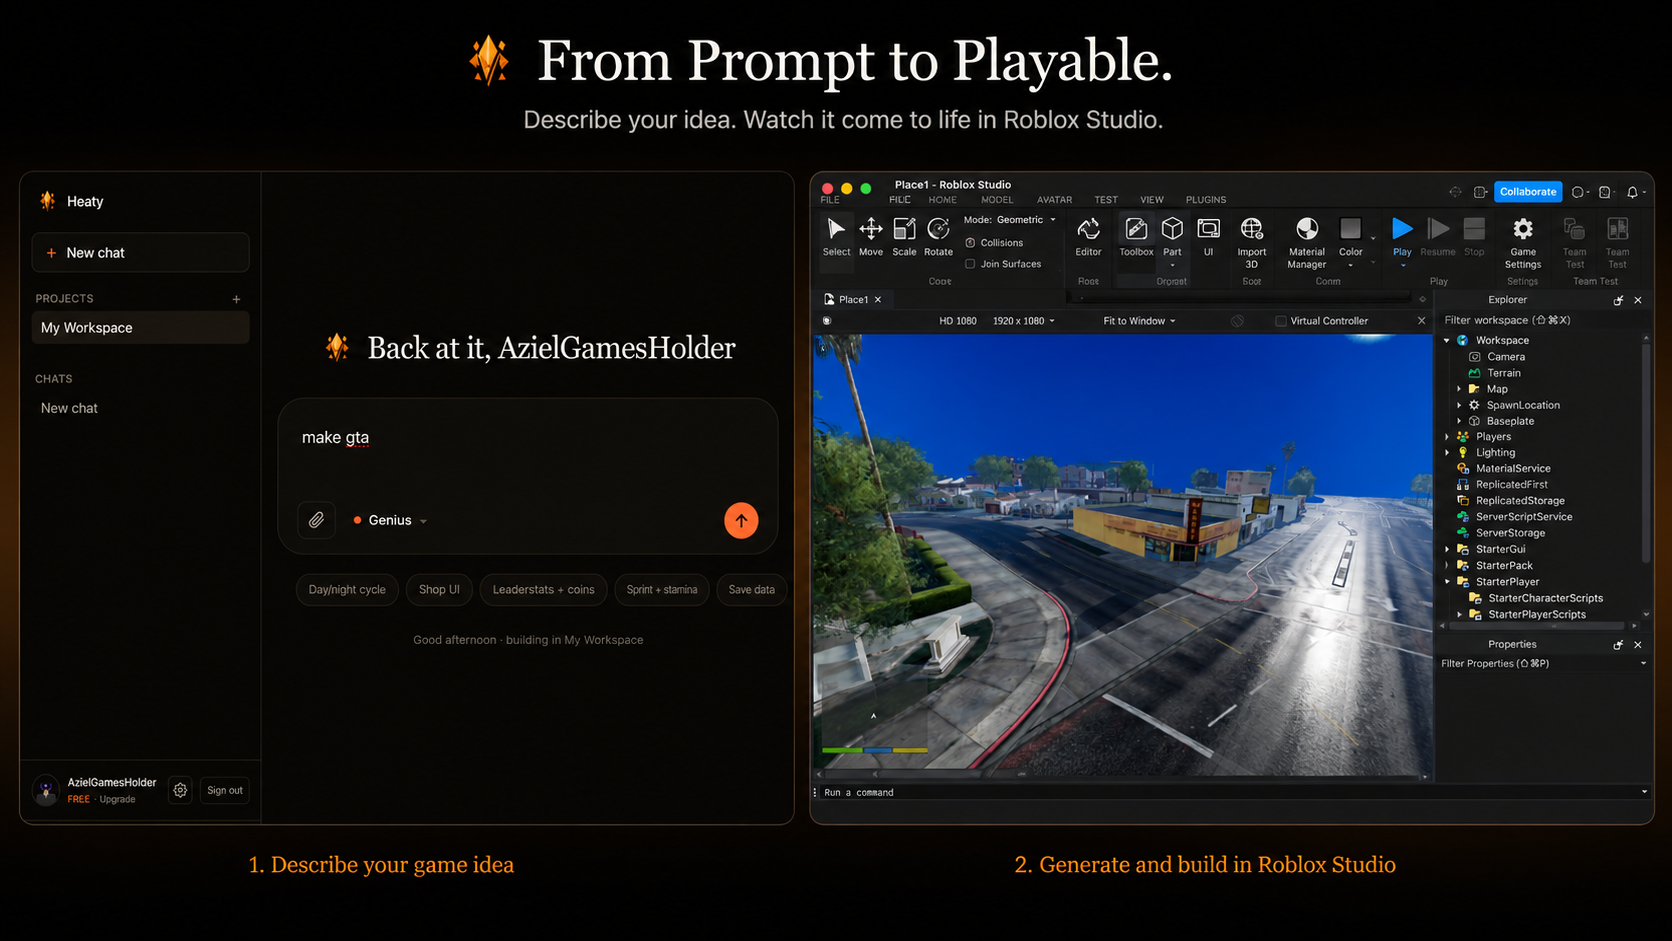1672x941 pixels.
Task: Choose the Leaderstats + coins suggestion
Action: click(543, 590)
